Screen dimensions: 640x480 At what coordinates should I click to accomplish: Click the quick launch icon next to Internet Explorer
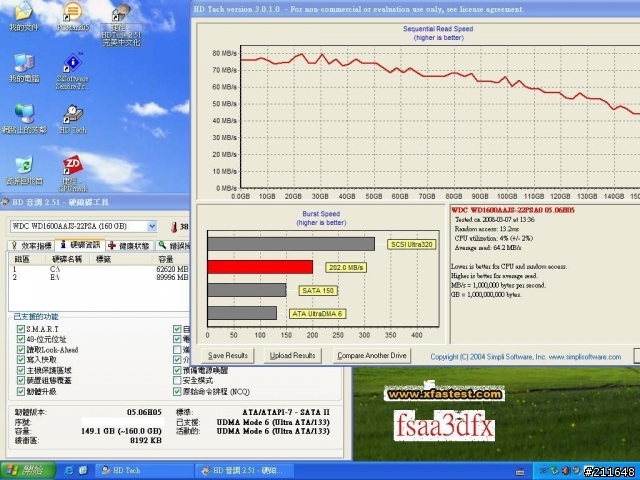tap(83, 470)
